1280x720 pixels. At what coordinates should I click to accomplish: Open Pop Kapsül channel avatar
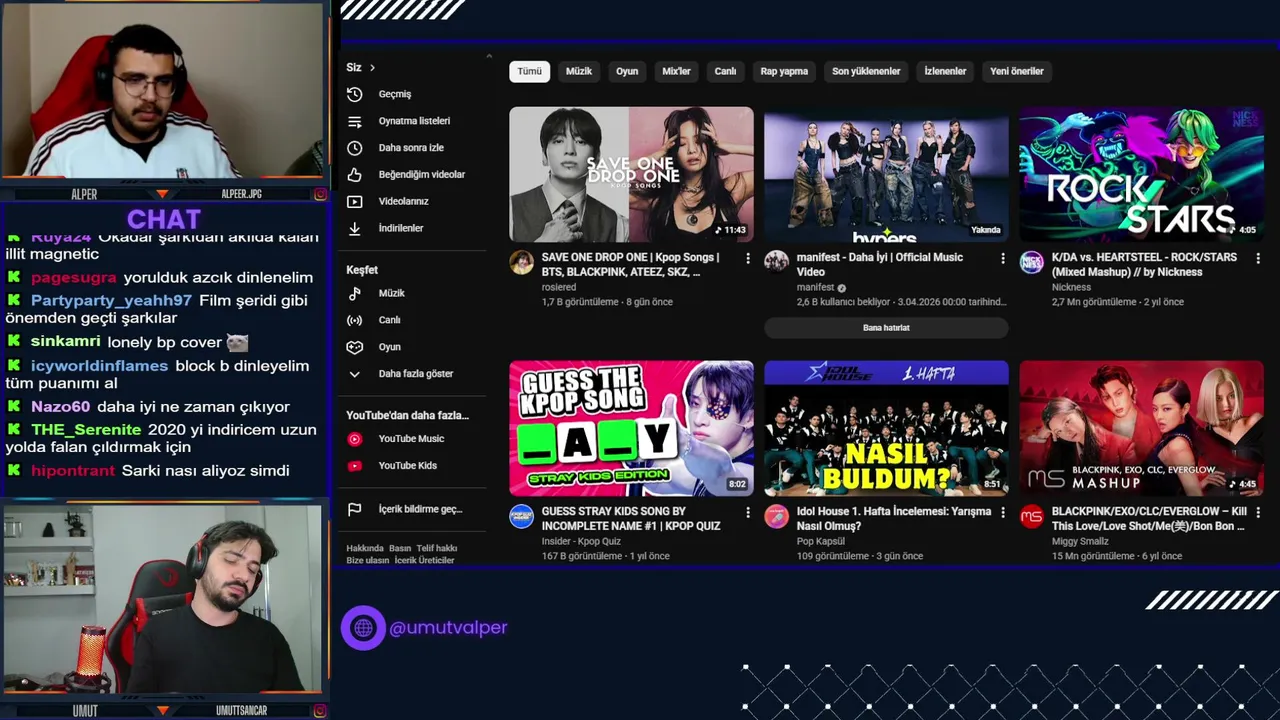pyautogui.click(x=776, y=516)
